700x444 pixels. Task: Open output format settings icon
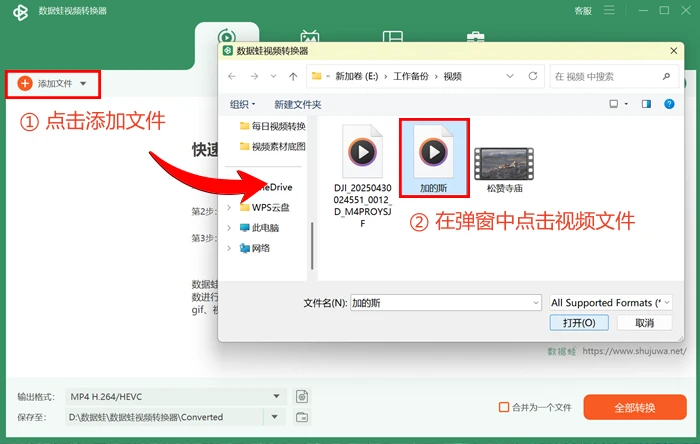[x=302, y=396]
